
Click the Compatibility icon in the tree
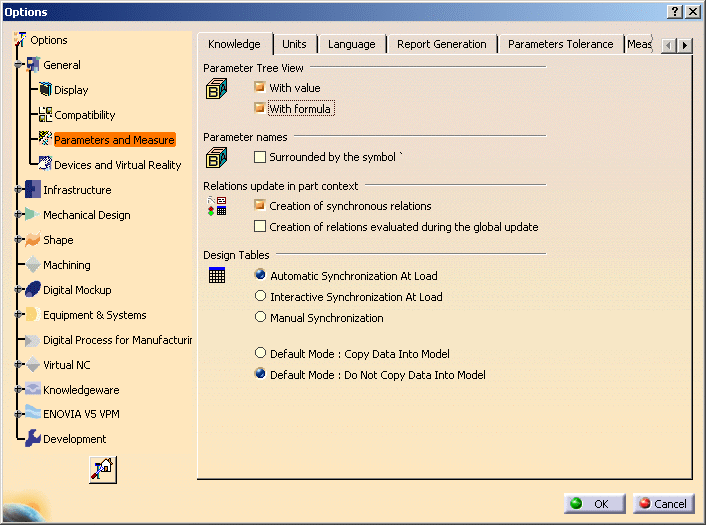tap(45, 115)
